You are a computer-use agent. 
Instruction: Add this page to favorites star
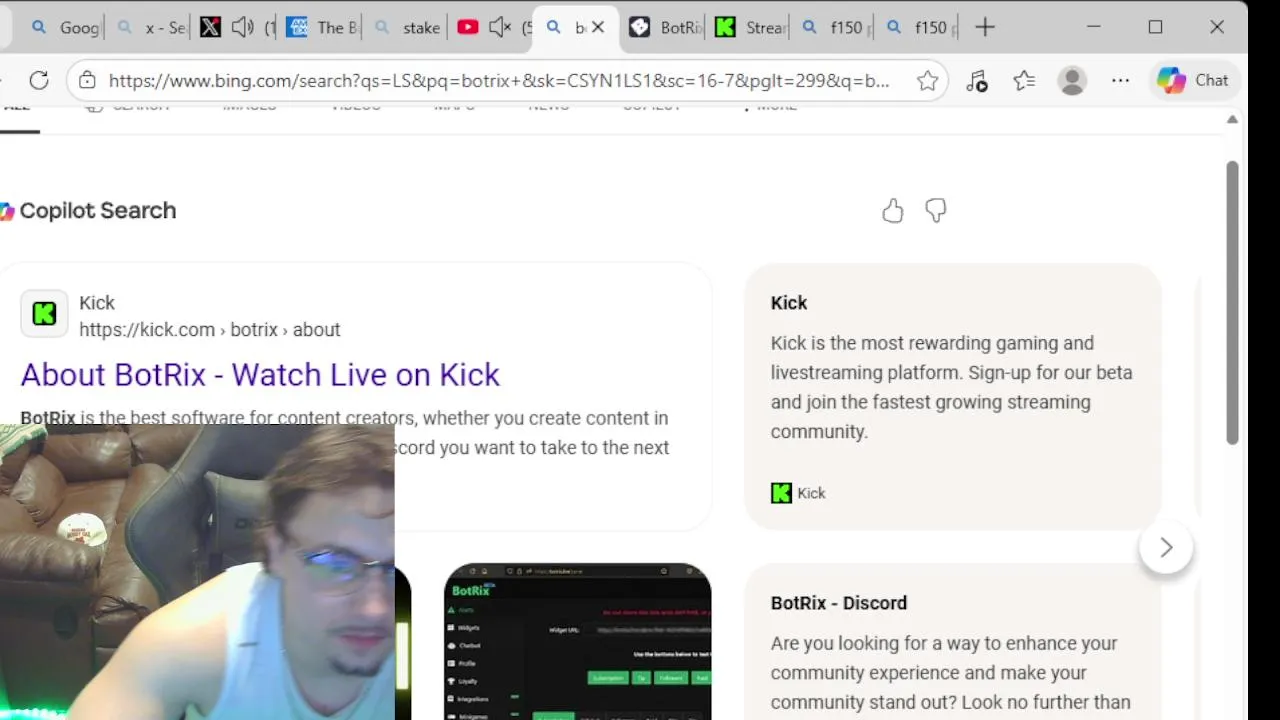click(x=927, y=81)
